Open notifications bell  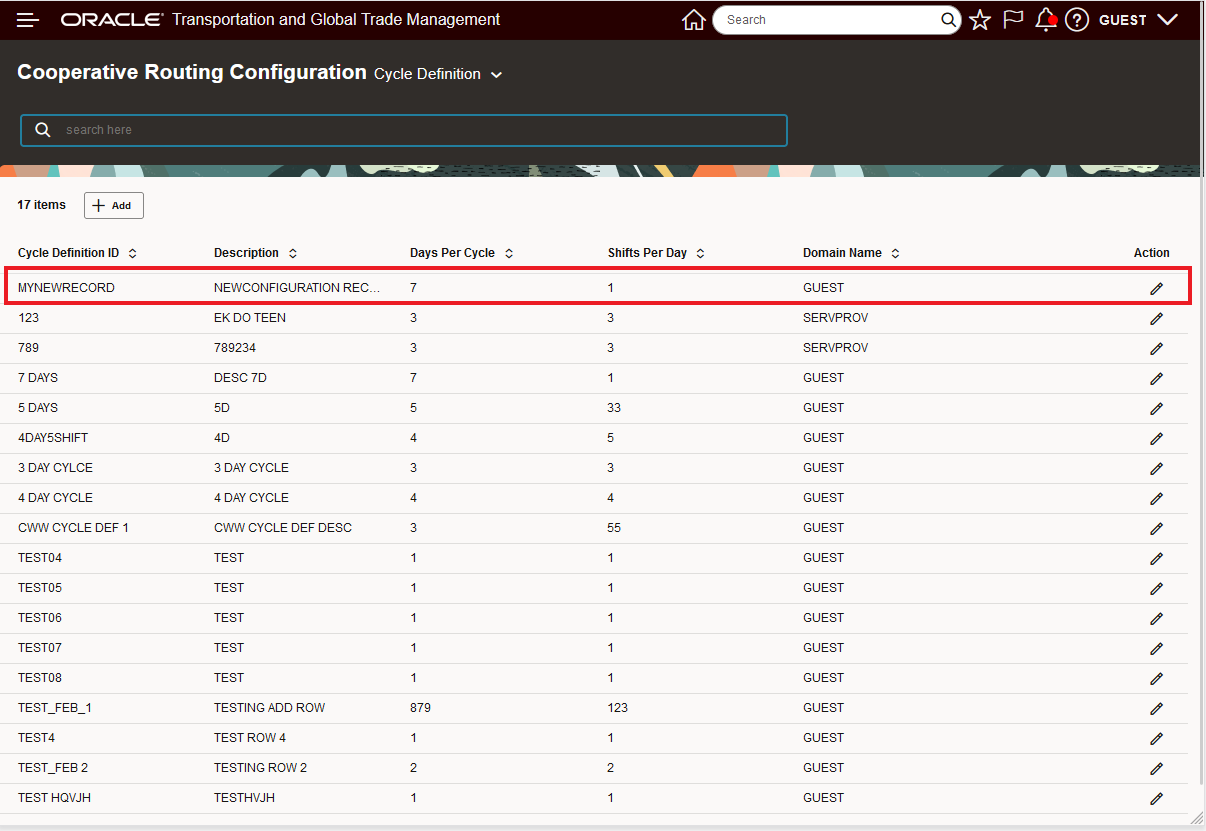1046,20
